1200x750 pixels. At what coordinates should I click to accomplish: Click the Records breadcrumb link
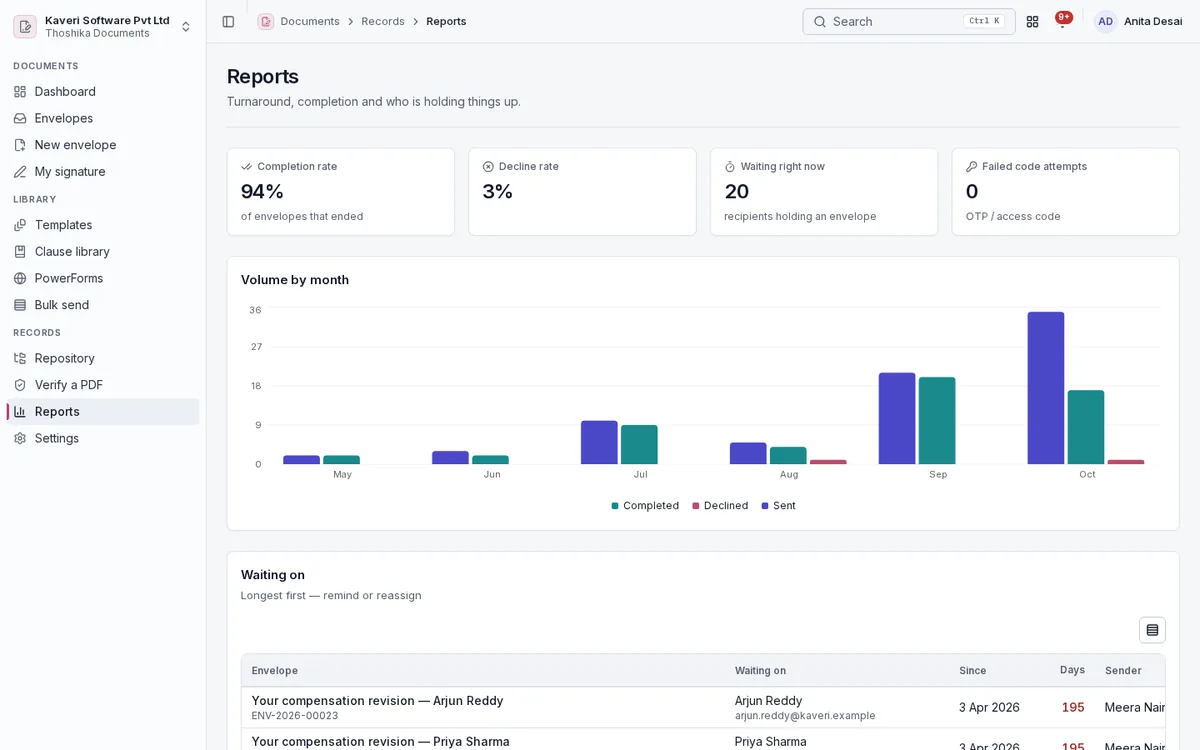pos(383,21)
